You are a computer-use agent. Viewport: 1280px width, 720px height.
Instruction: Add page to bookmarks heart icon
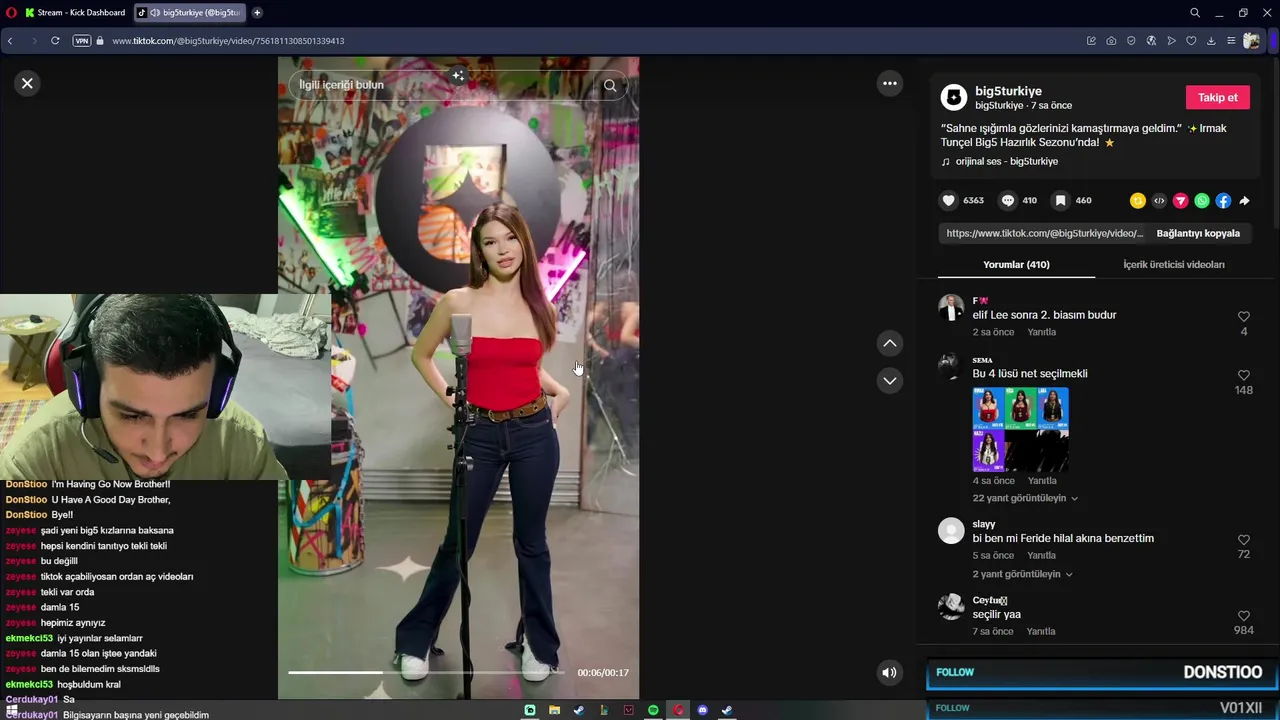click(x=1191, y=41)
